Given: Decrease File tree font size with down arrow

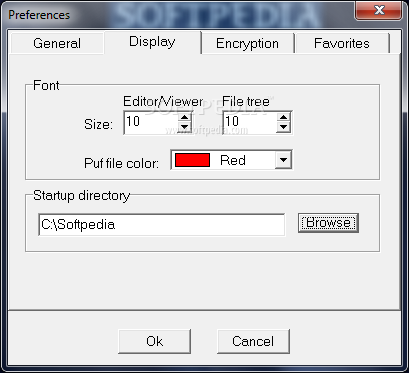Looking at the screenshot, I should click(283, 127).
